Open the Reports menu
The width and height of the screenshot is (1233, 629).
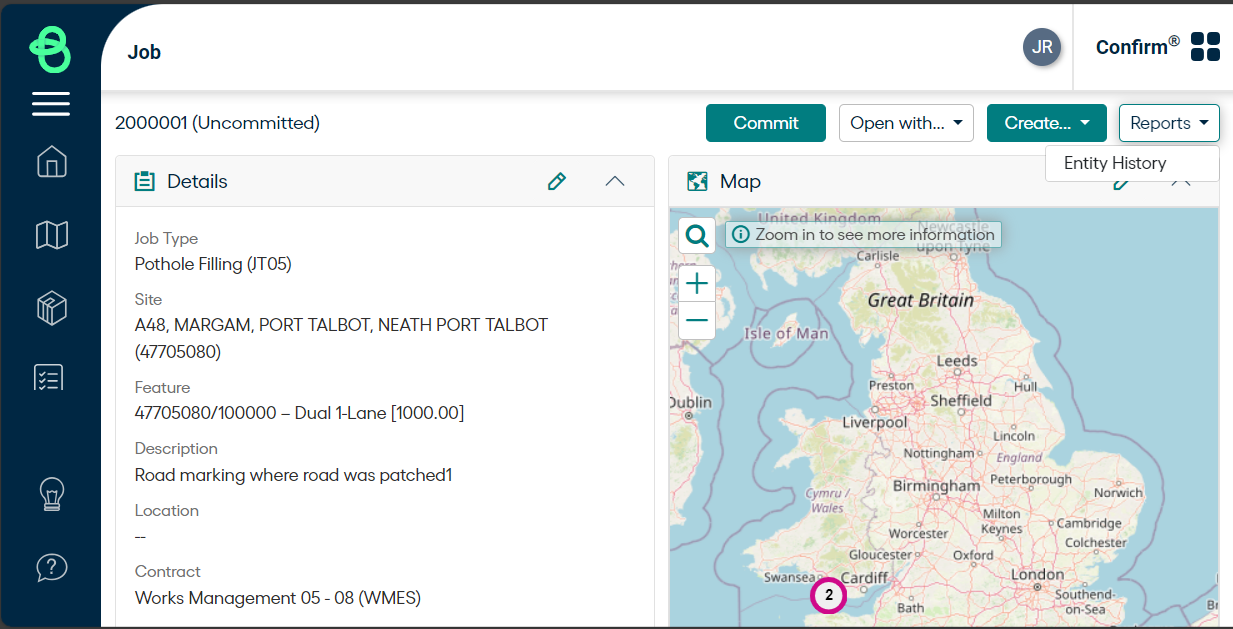pos(1168,123)
